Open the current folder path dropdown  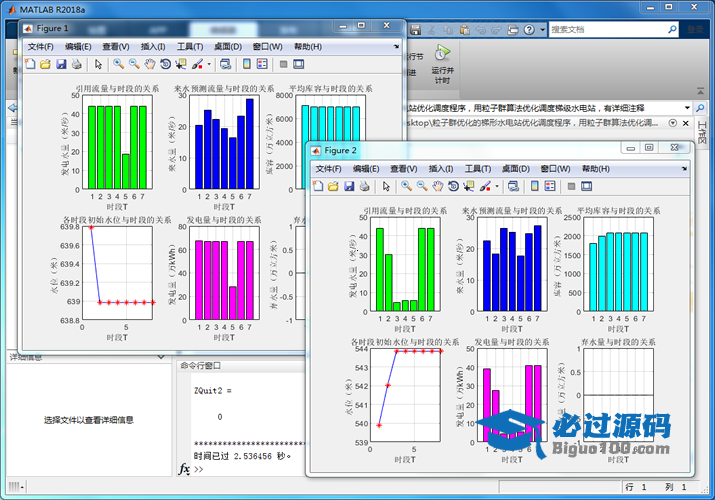(689, 107)
